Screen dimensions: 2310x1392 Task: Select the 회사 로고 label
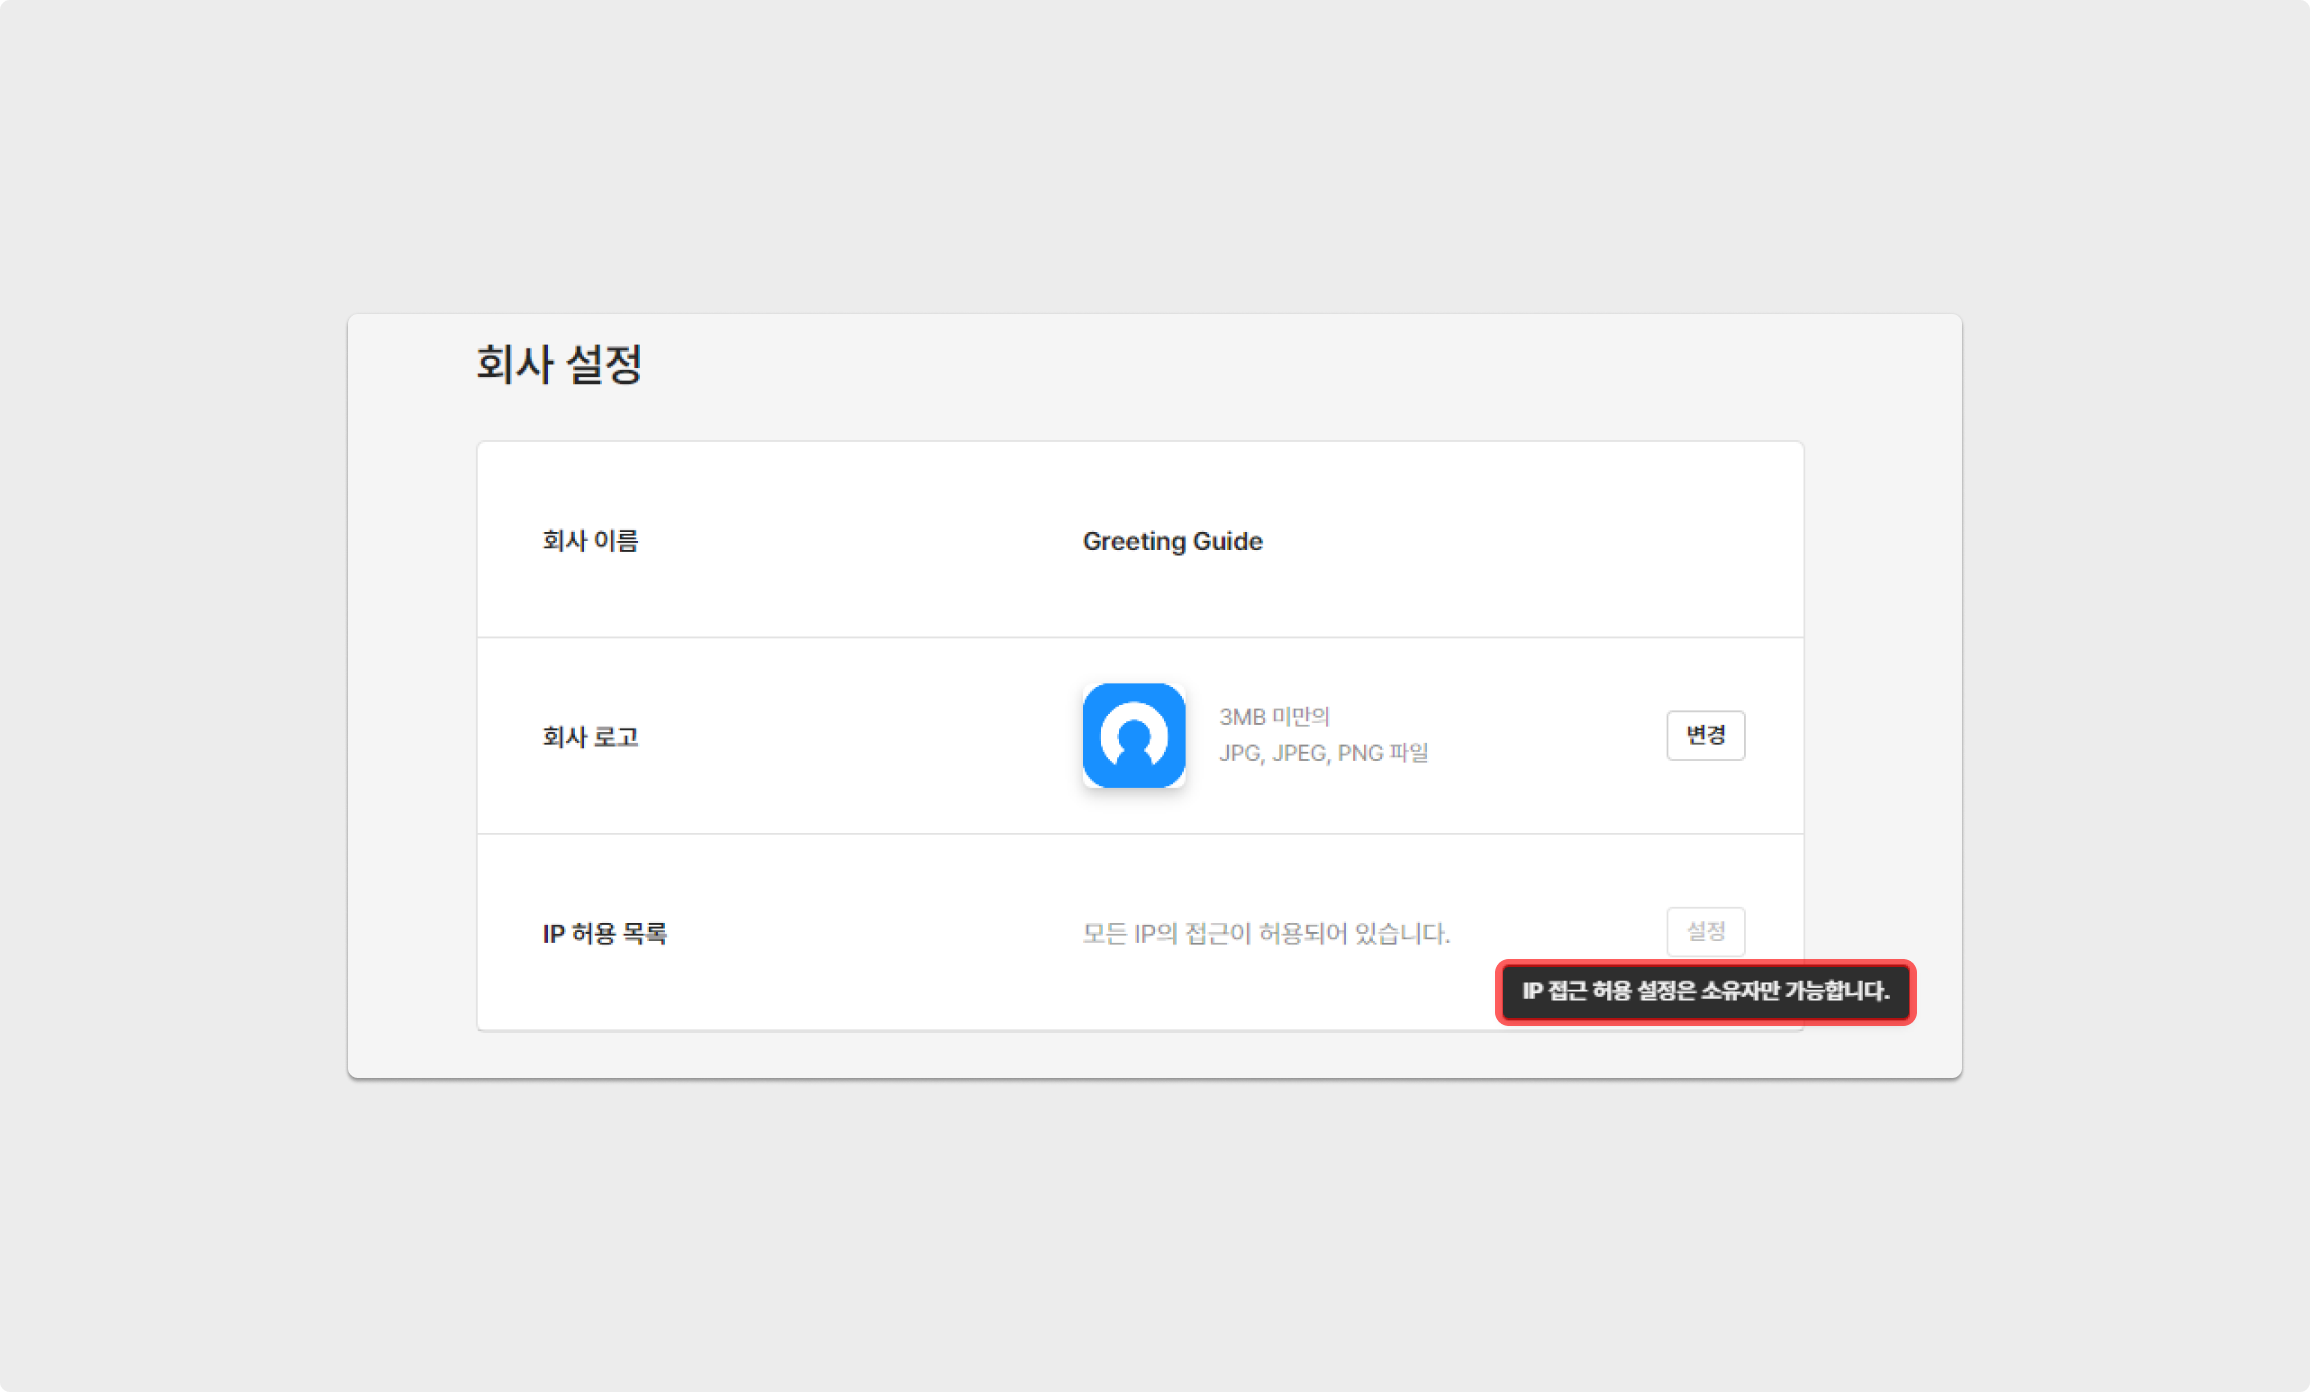(x=590, y=737)
